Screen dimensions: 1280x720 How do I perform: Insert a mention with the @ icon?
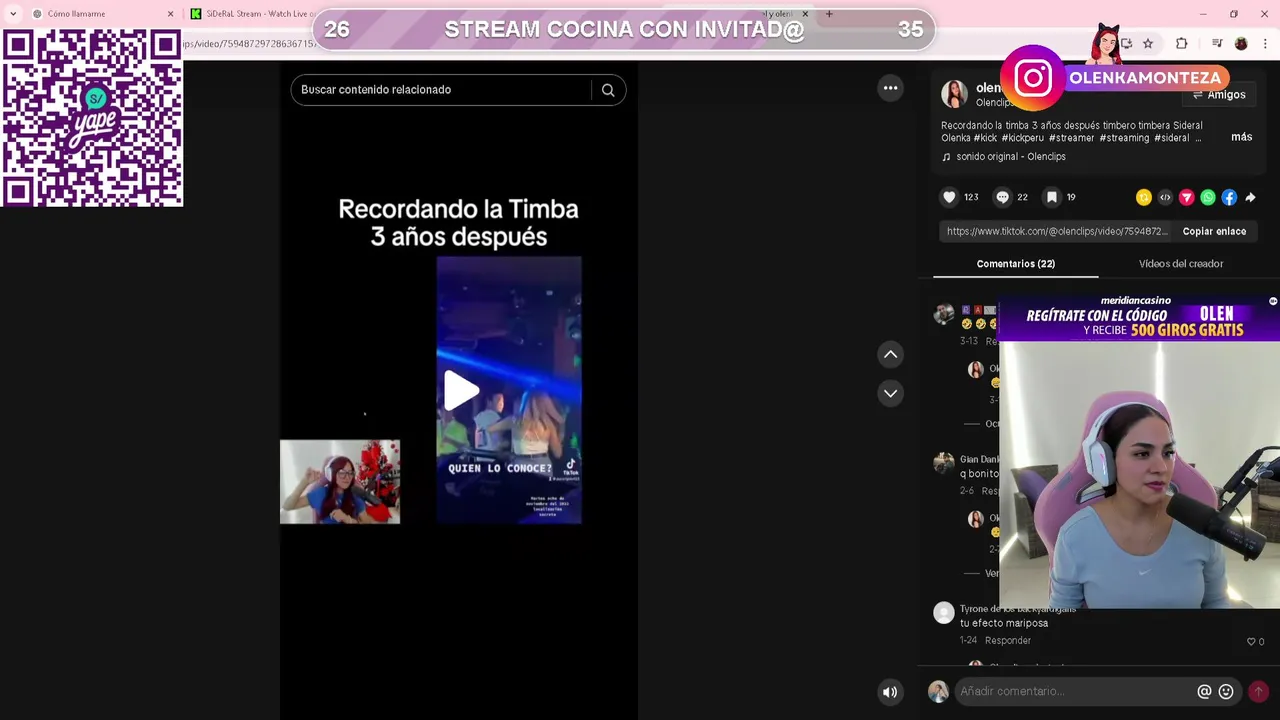click(1204, 692)
